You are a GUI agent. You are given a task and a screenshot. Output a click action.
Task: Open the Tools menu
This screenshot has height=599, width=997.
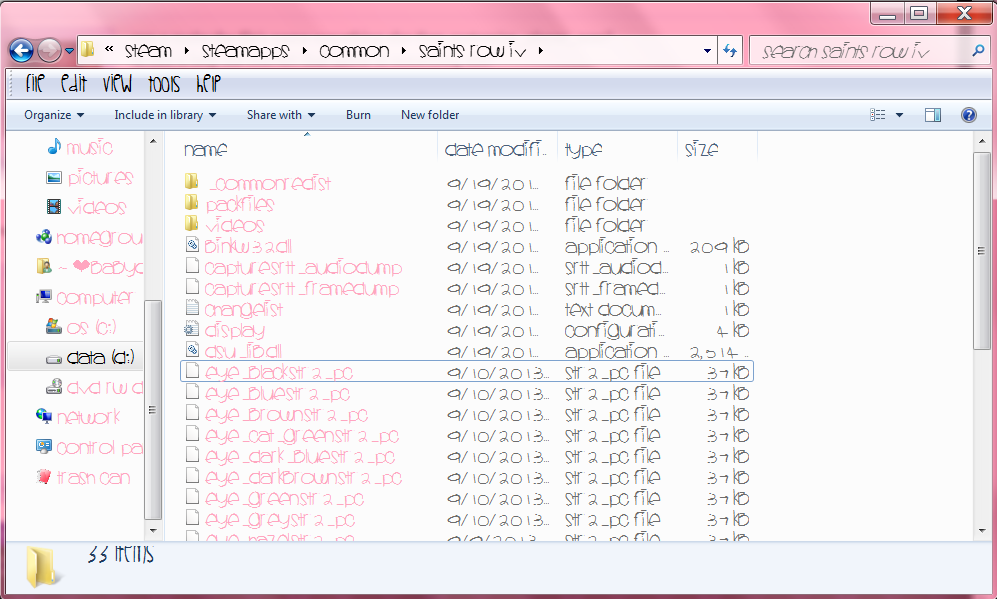pyautogui.click(x=164, y=83)
